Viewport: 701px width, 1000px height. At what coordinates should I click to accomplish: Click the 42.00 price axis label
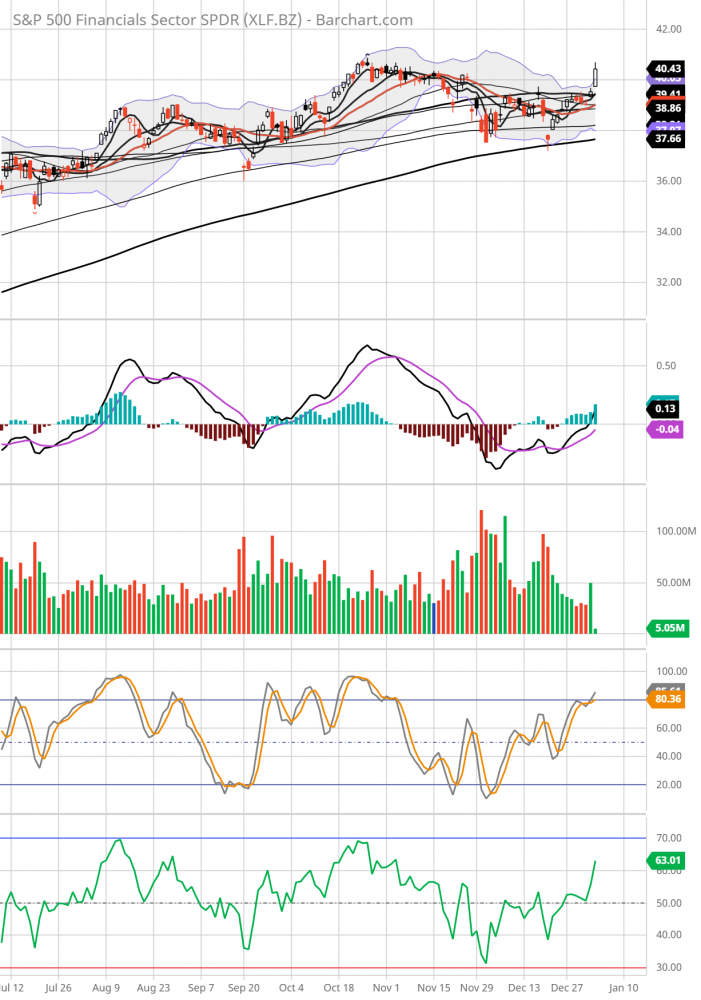click(x=667, y=30)
